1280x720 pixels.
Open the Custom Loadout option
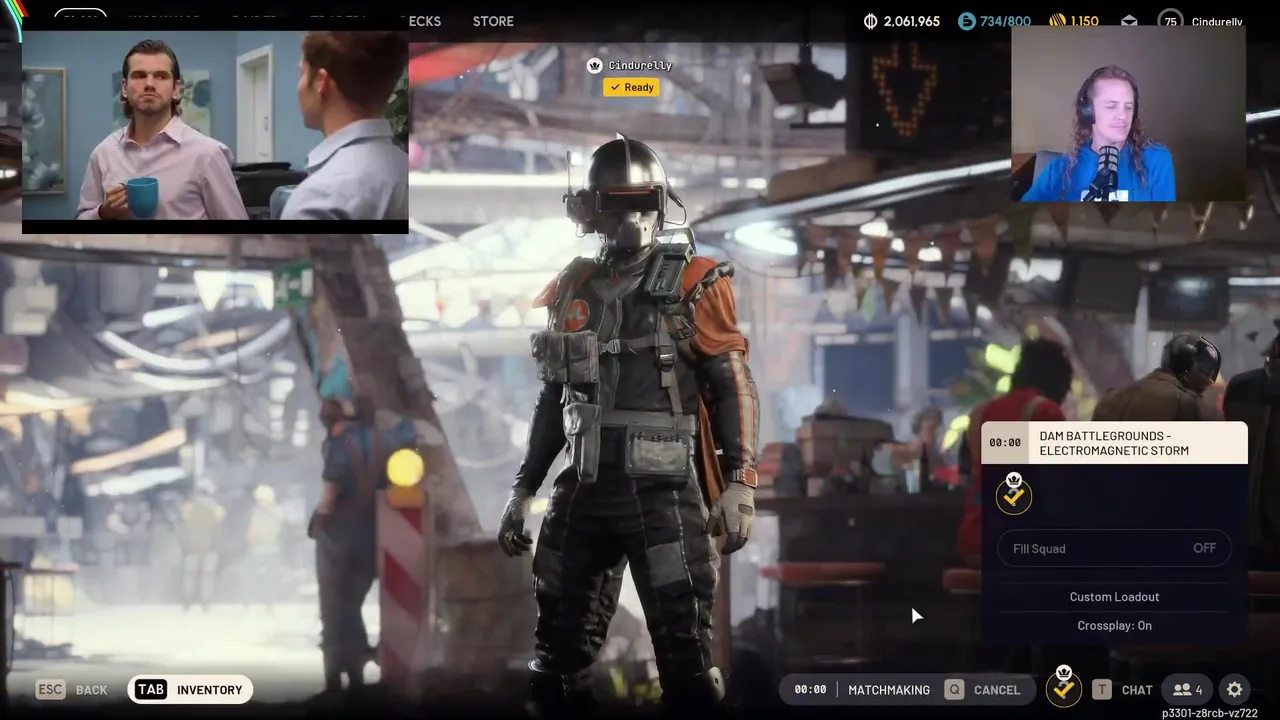click(x=1114, y=597)
